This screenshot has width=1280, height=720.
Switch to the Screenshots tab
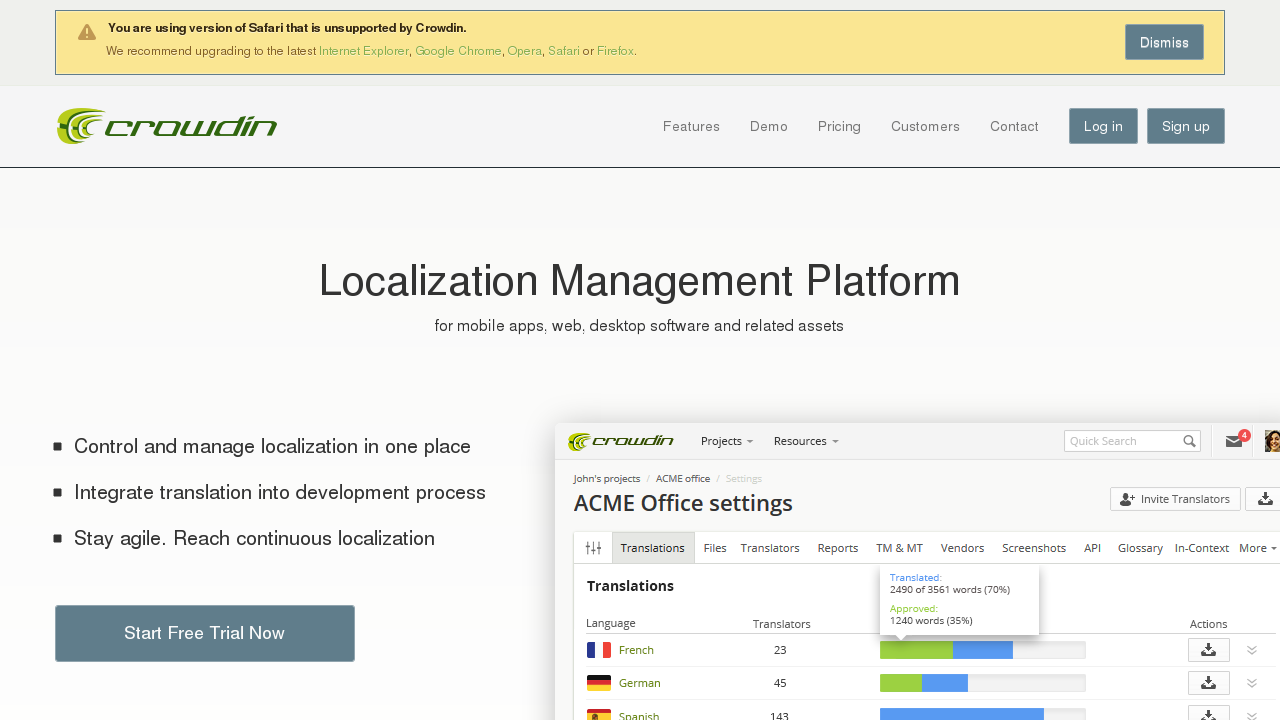coord(1034,548)
